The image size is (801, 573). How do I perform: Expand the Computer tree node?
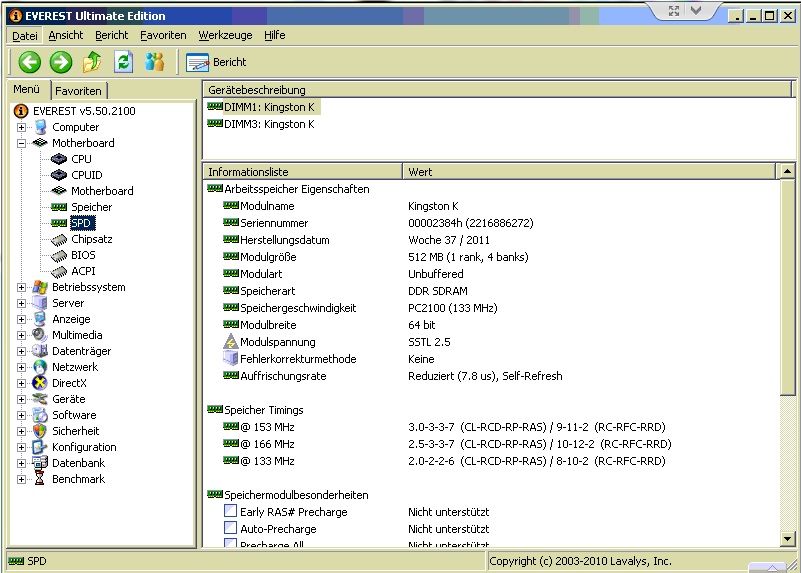21,127
